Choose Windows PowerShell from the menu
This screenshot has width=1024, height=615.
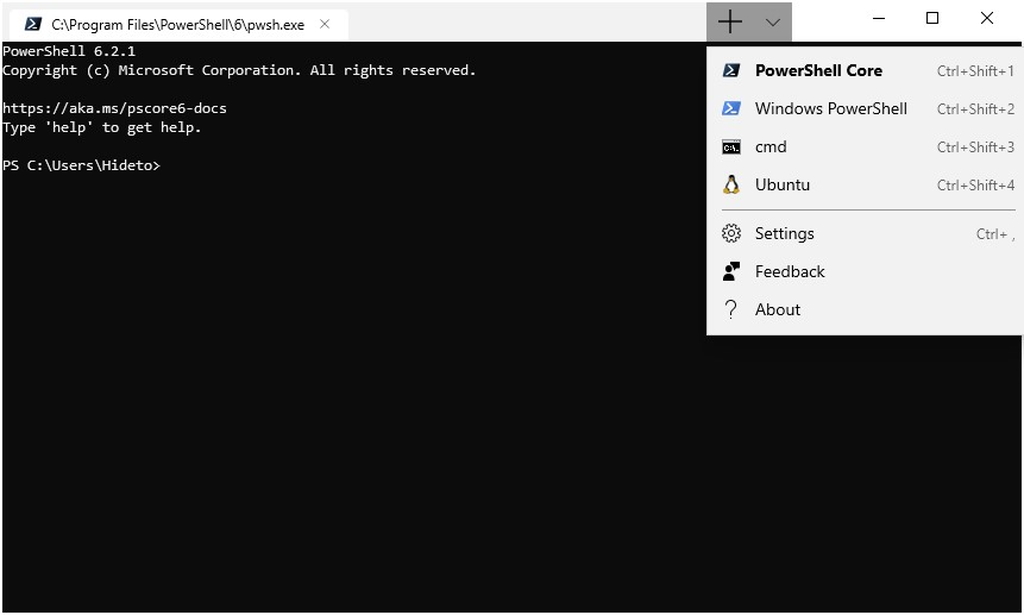click(x=831, y=108)
